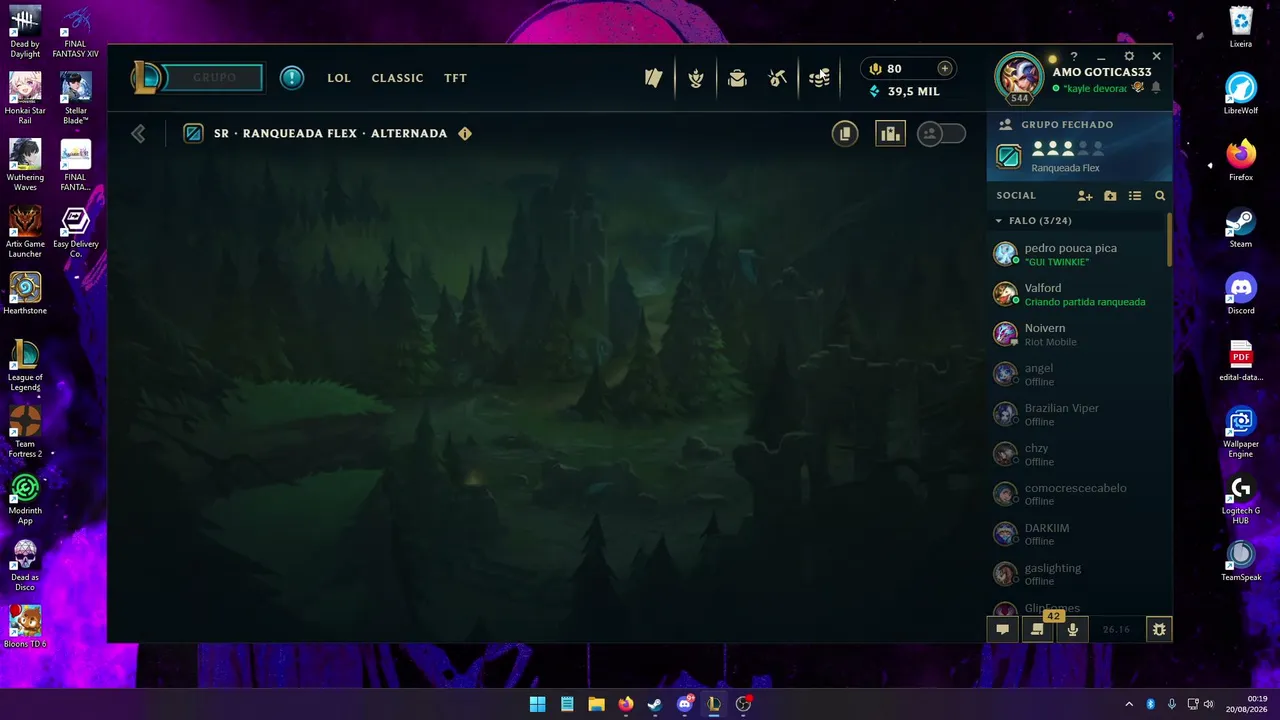Switch to the TFT tab
The width and height of the screenshot is (1280, 720).
[456, 78]
